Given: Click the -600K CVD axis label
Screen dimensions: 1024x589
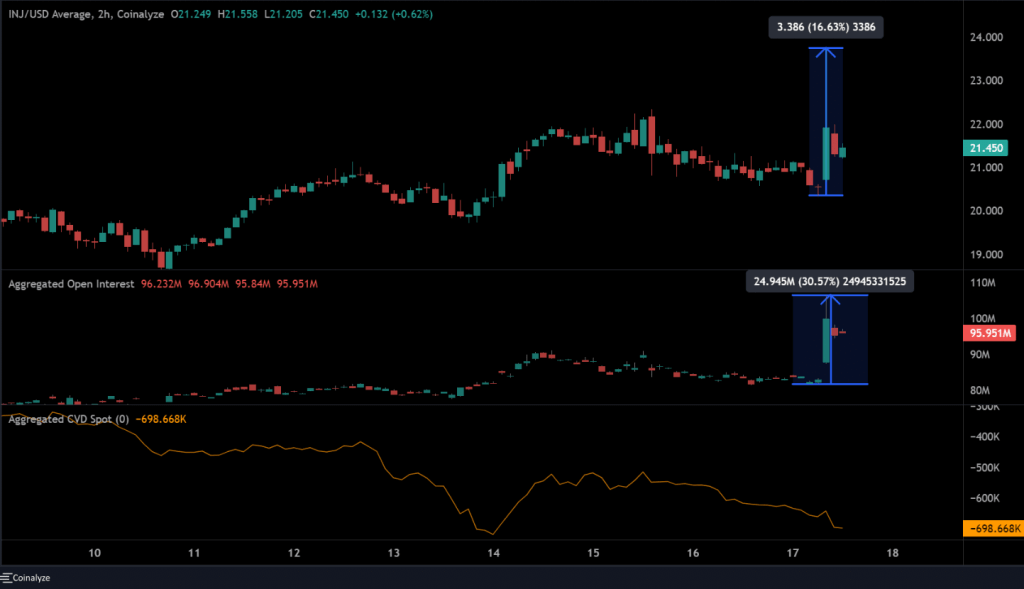Looking at the screenshot, I should [985, 498].
